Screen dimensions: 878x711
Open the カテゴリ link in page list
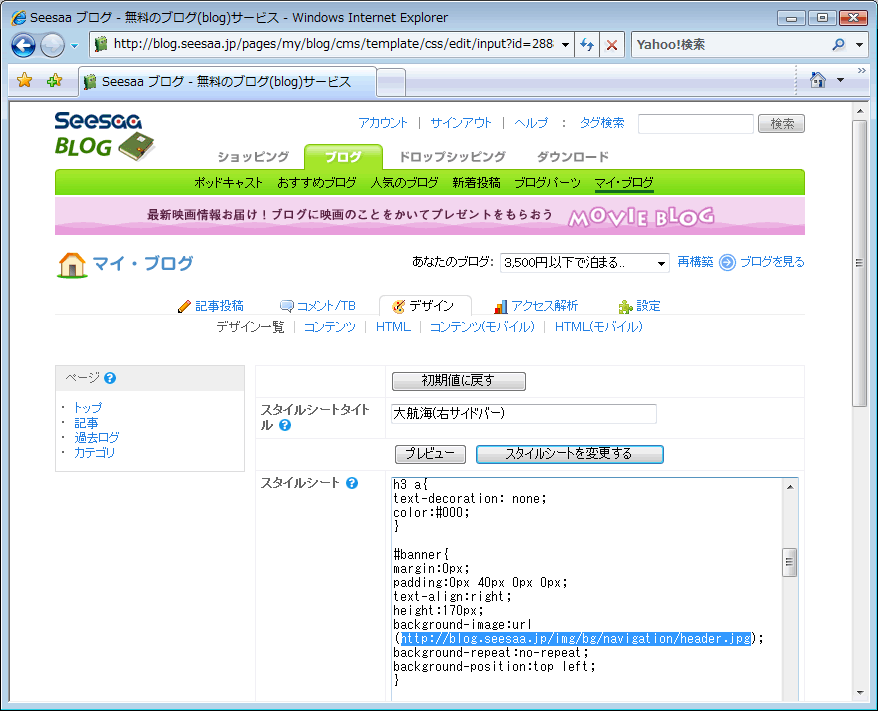click(95, 453)
